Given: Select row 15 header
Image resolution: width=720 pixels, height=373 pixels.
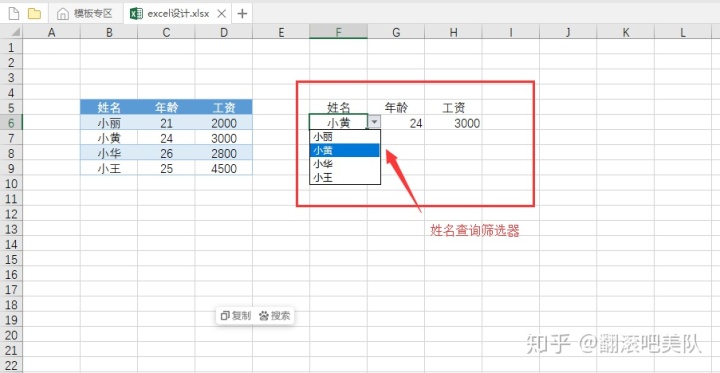Looking at the screenshot, I should [x=11, y=260].
